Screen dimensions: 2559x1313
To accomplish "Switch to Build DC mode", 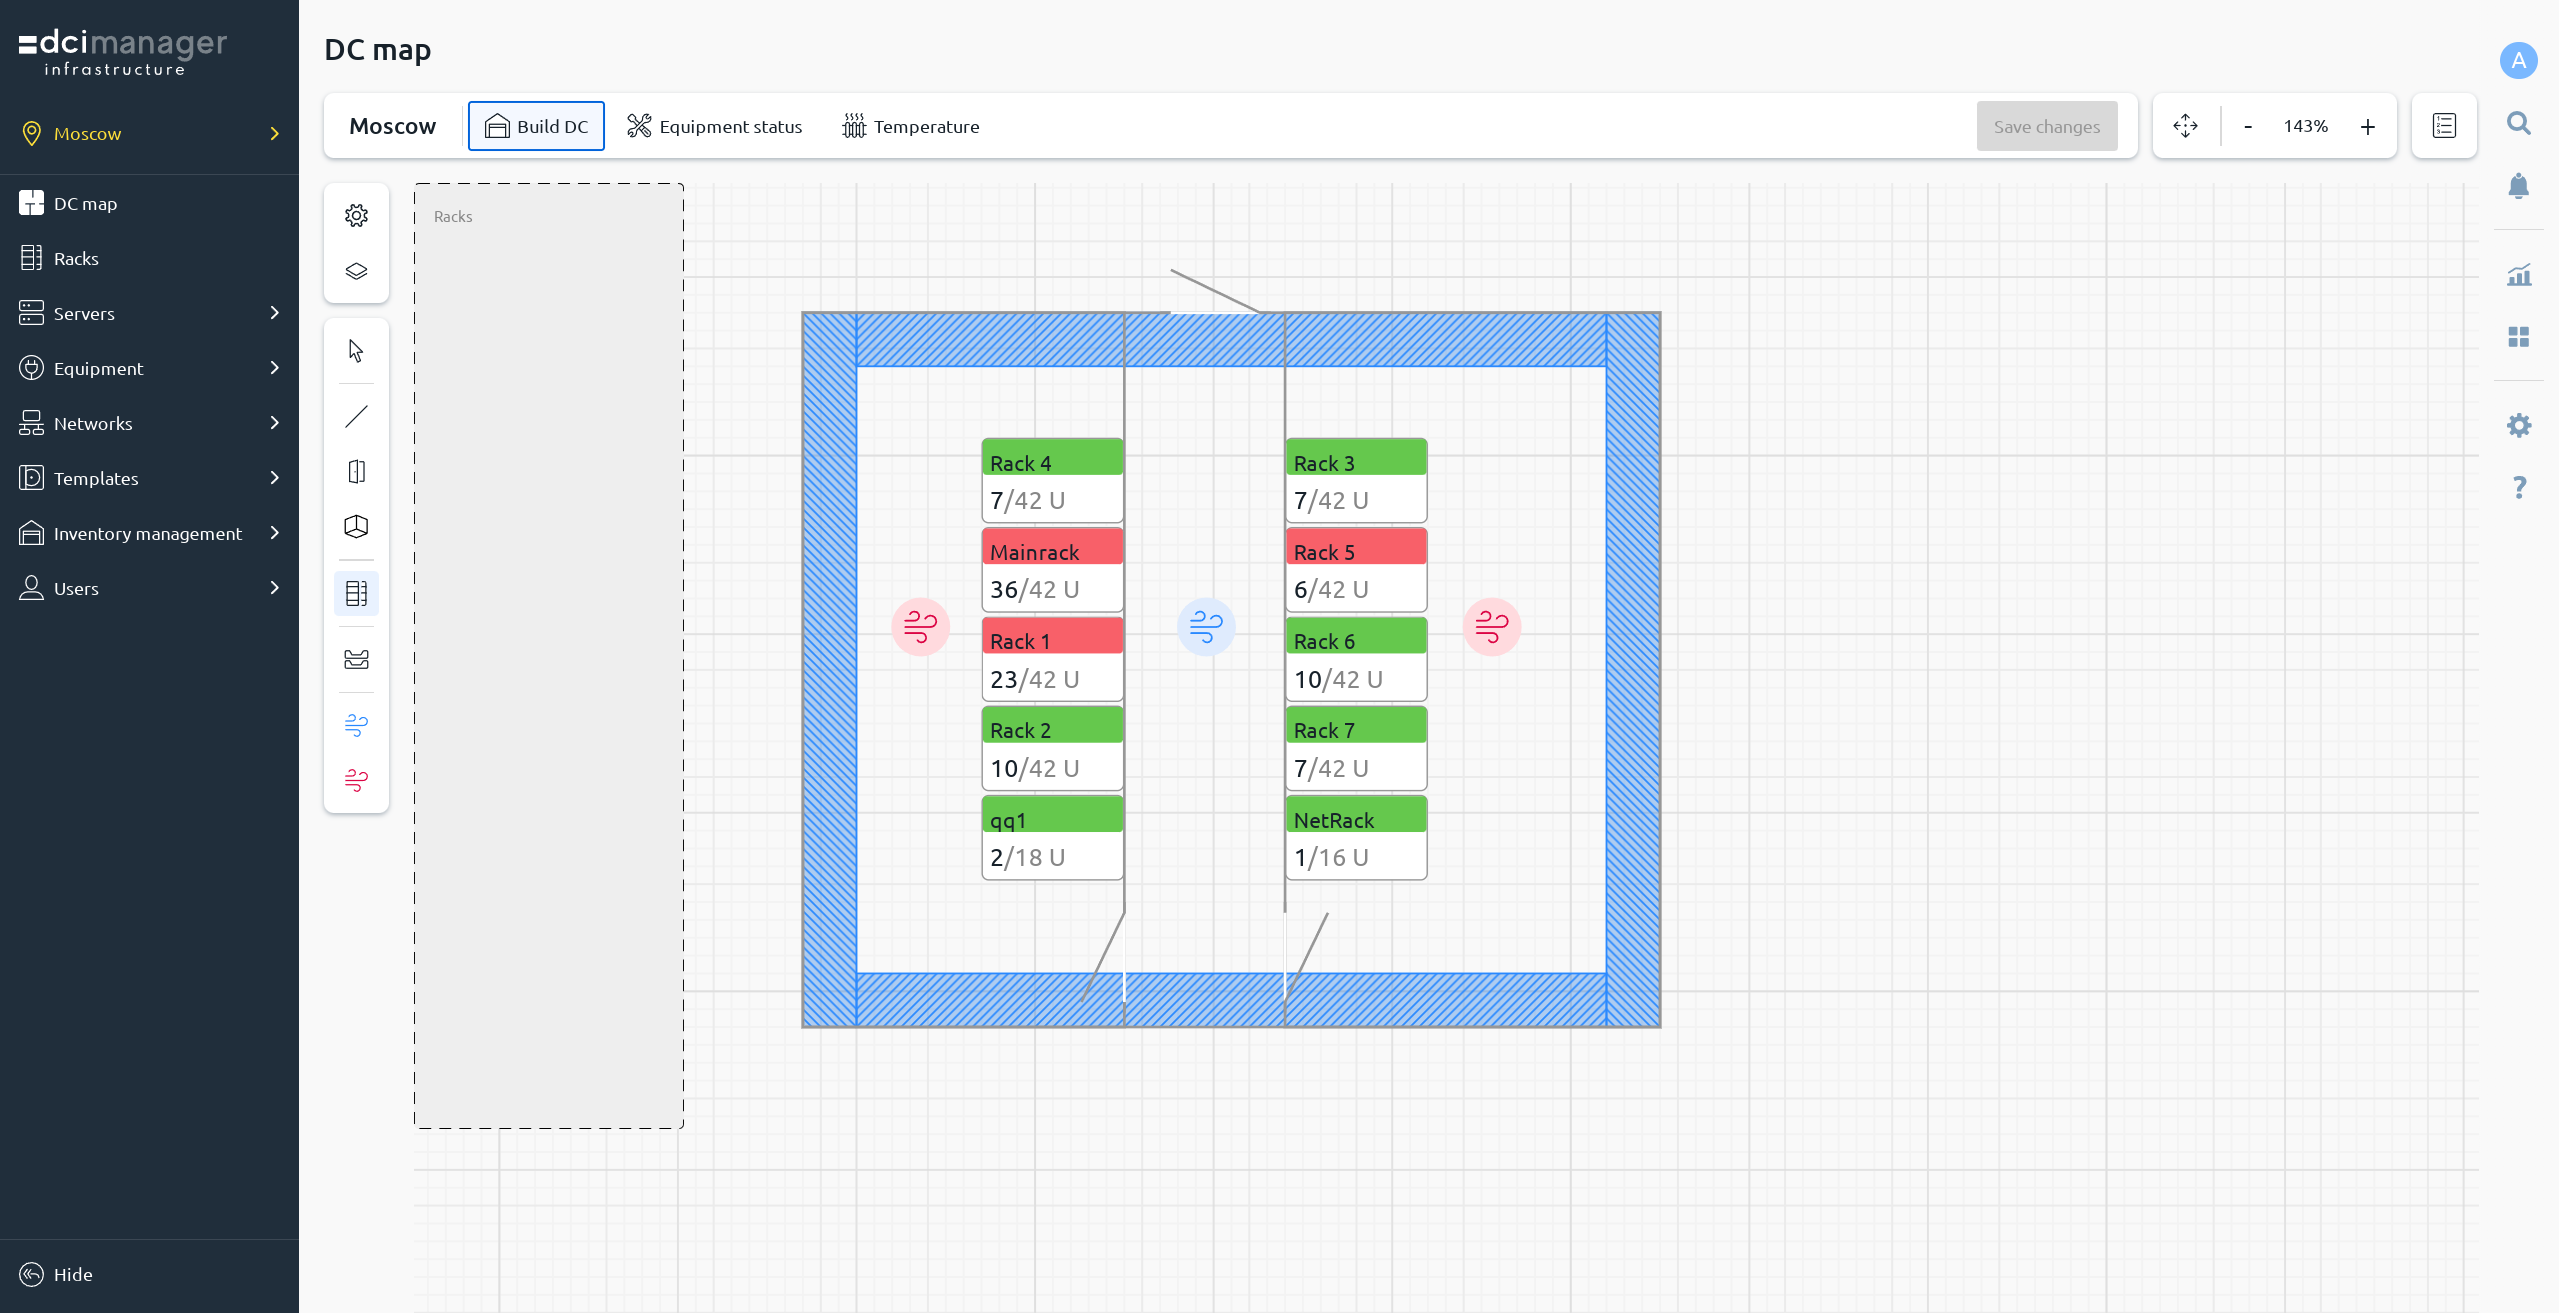I will [536, 126].
